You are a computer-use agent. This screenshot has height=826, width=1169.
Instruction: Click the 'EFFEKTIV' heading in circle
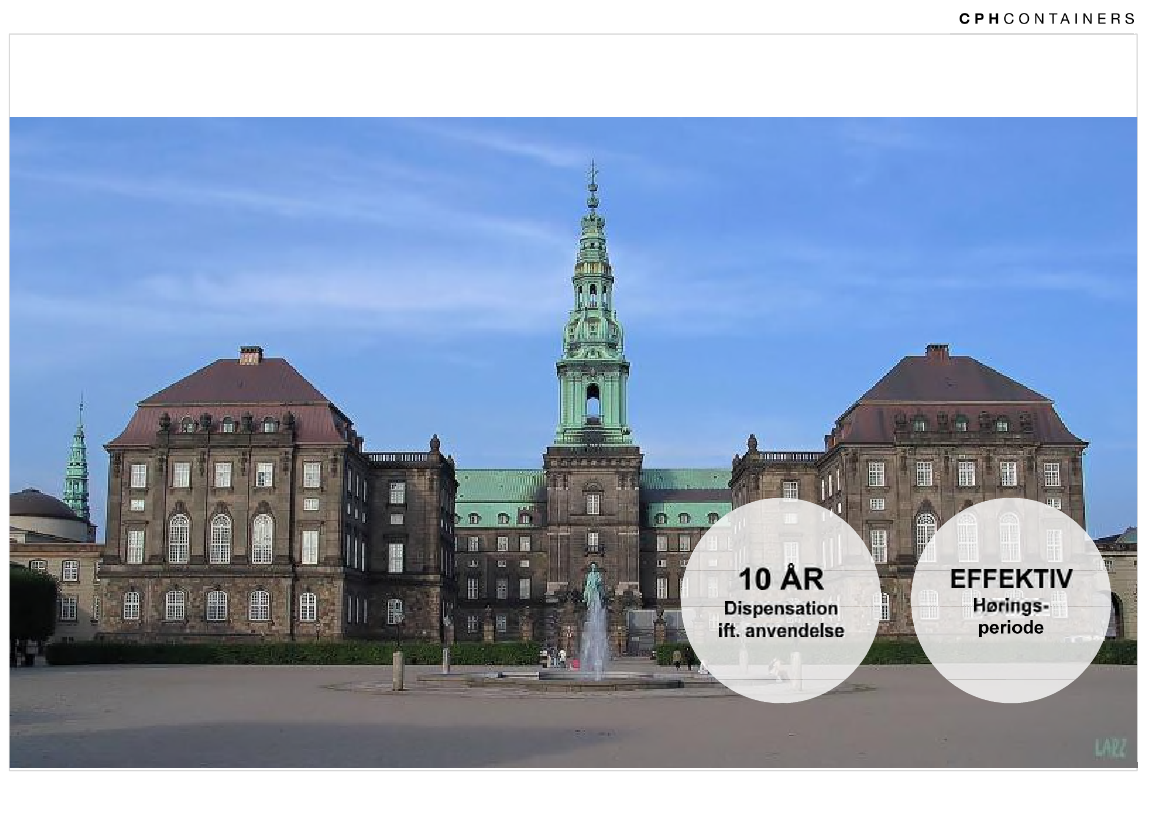point(1010,578)
